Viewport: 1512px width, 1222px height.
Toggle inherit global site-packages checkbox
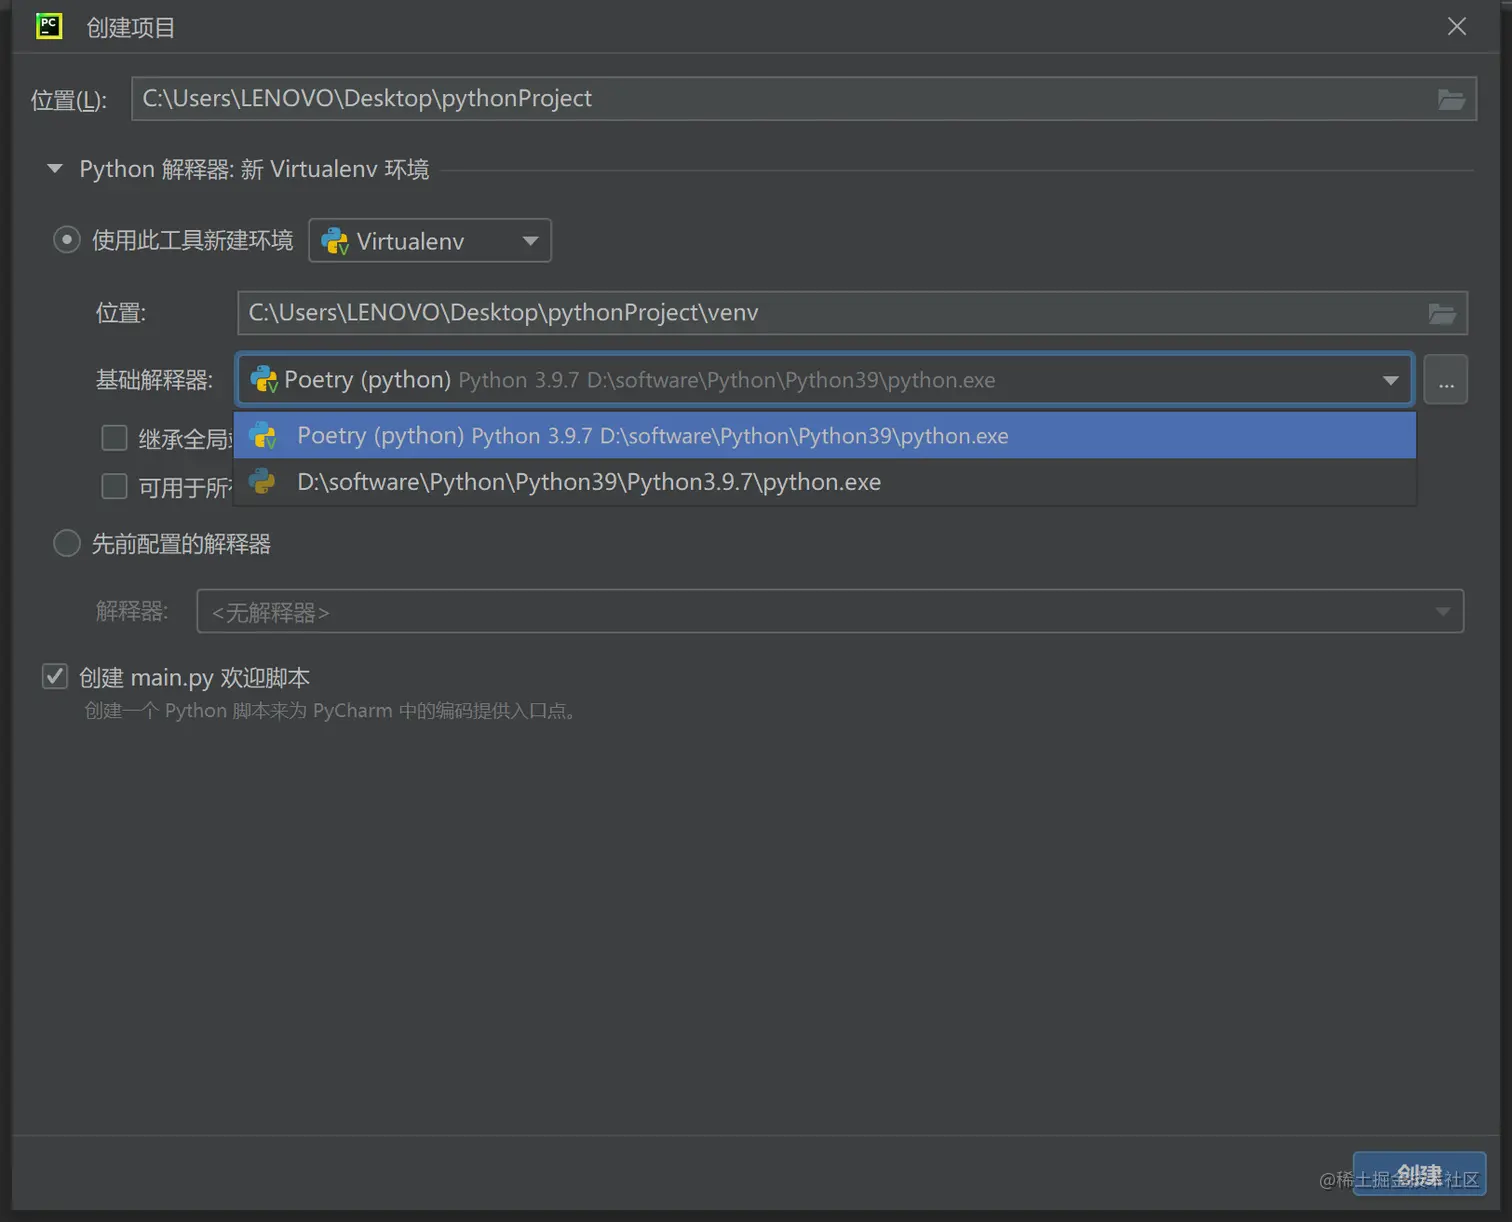(x=115, y=438)
